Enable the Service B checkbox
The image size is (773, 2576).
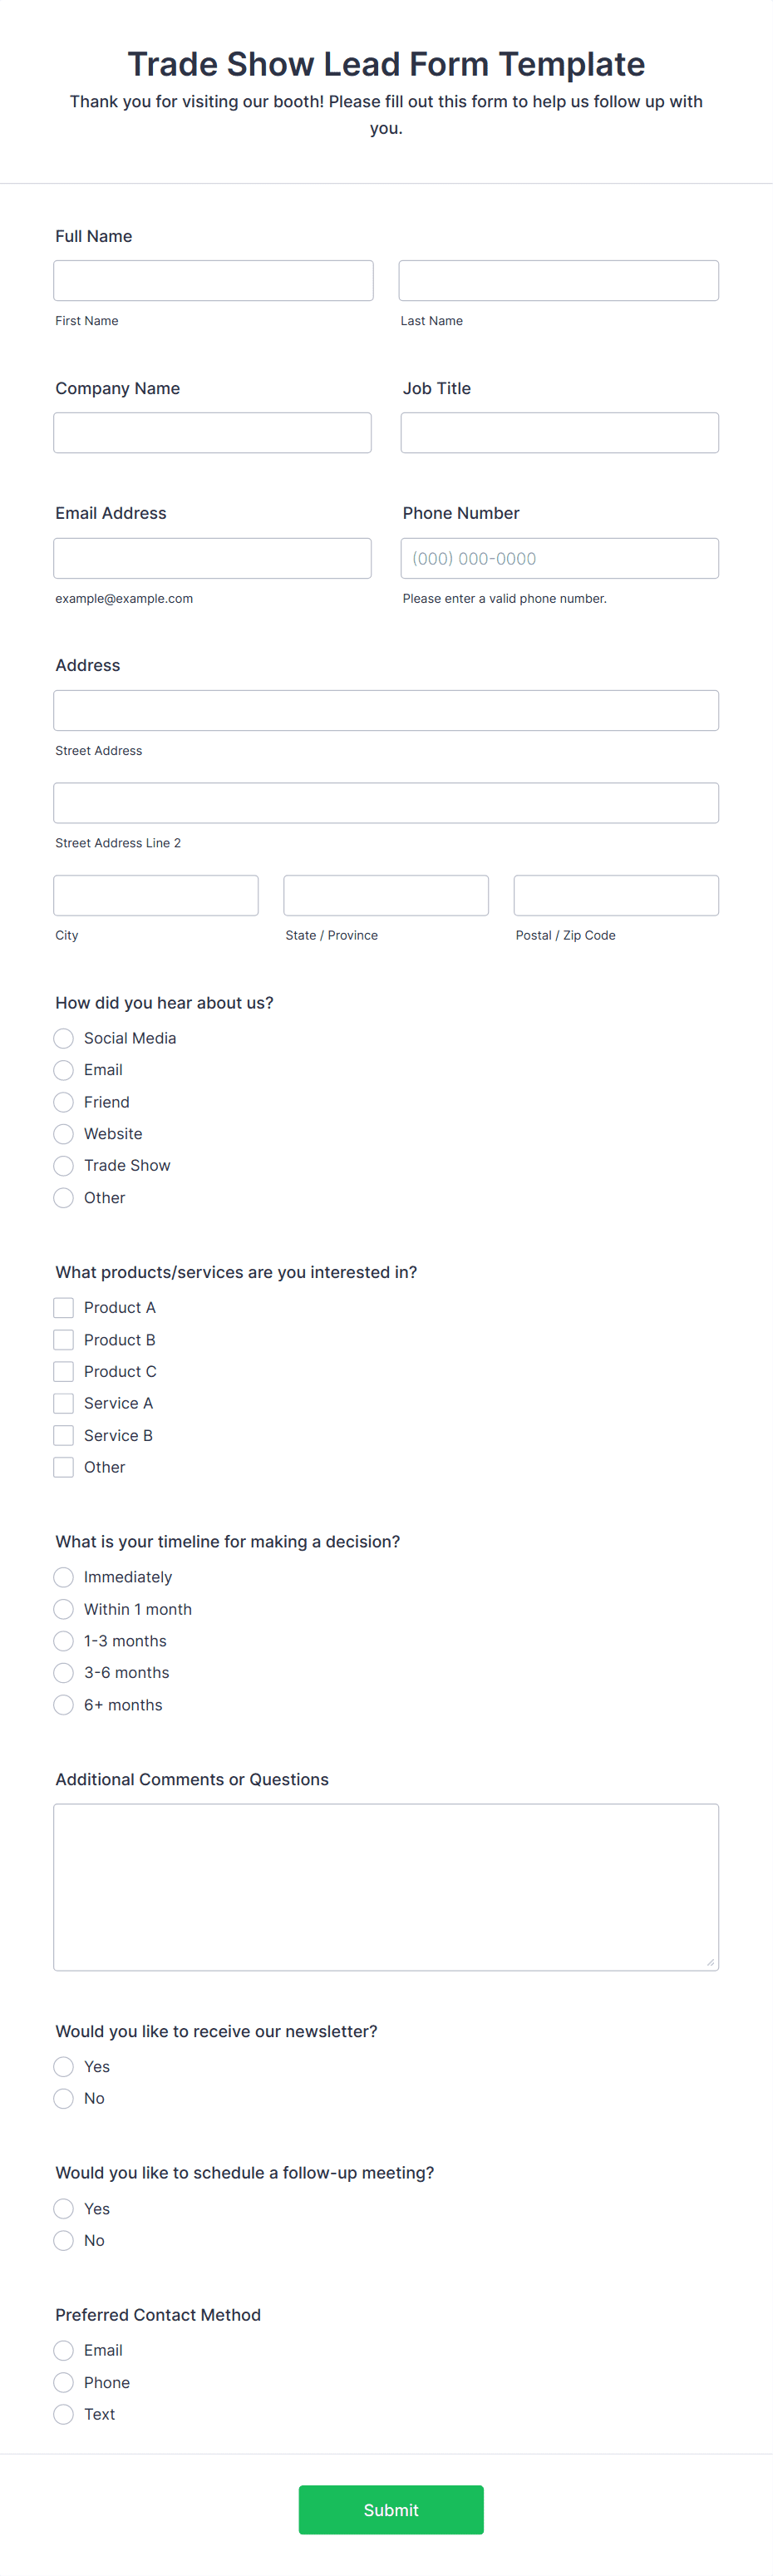[63, 1435]
